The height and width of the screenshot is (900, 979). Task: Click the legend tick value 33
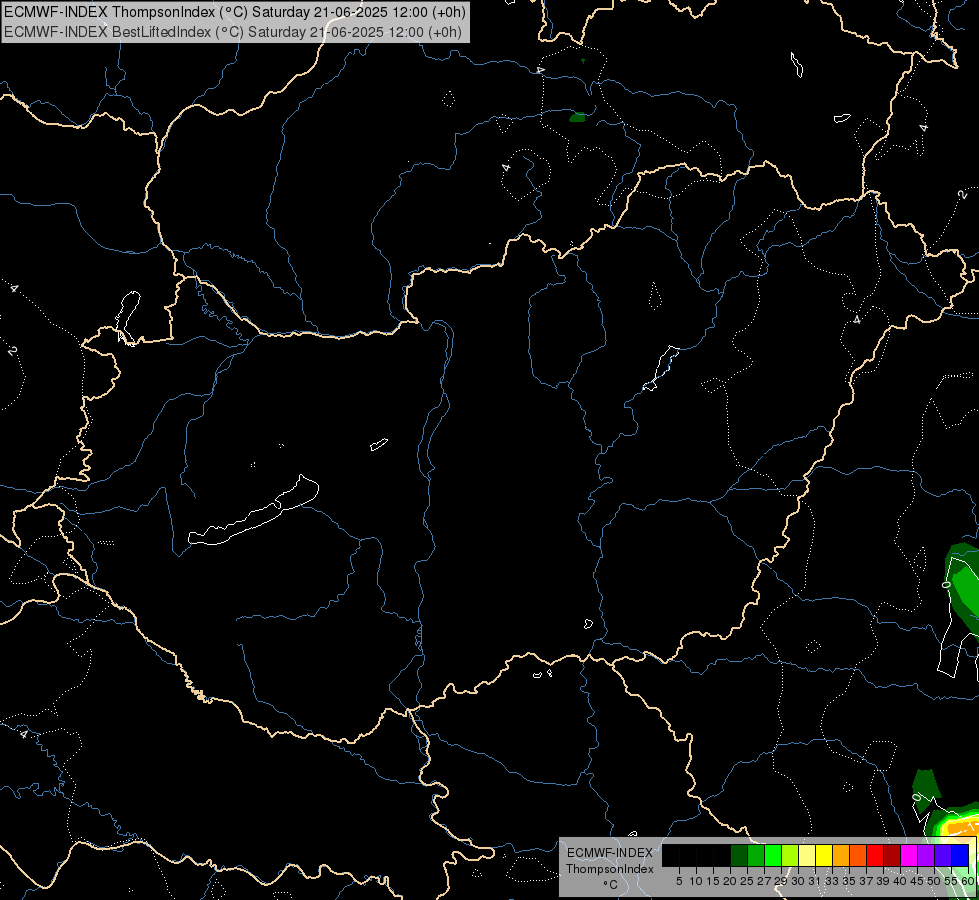tap(832, 881)
